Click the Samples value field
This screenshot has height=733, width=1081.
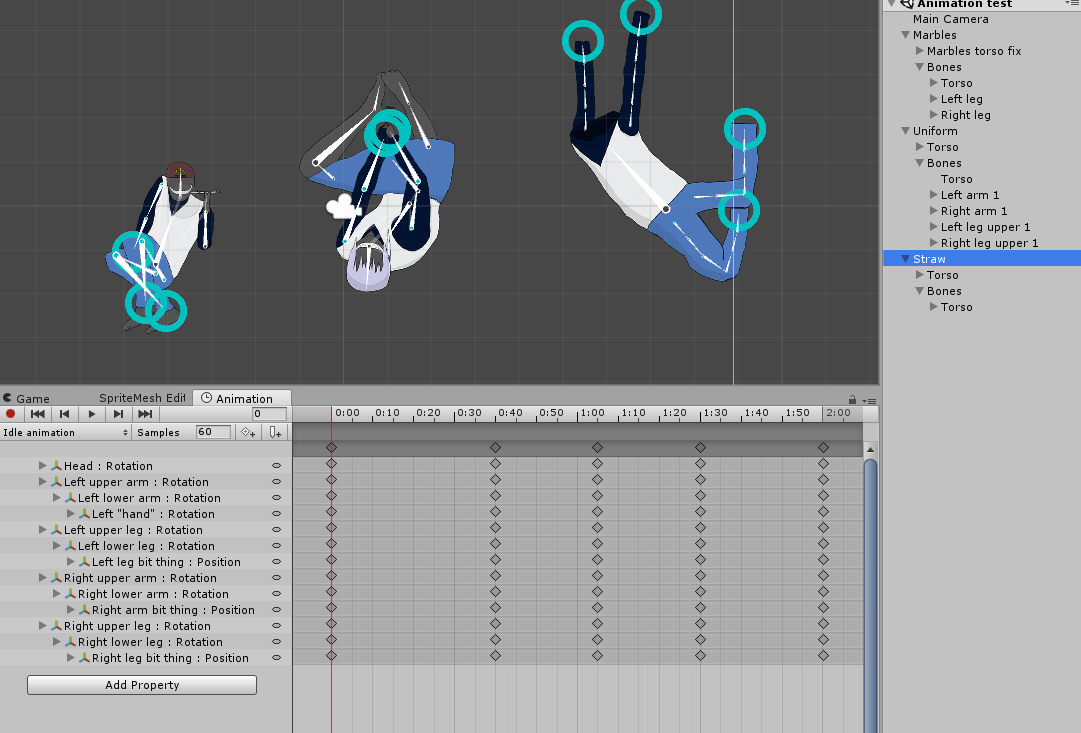click(x=213, y=432)
